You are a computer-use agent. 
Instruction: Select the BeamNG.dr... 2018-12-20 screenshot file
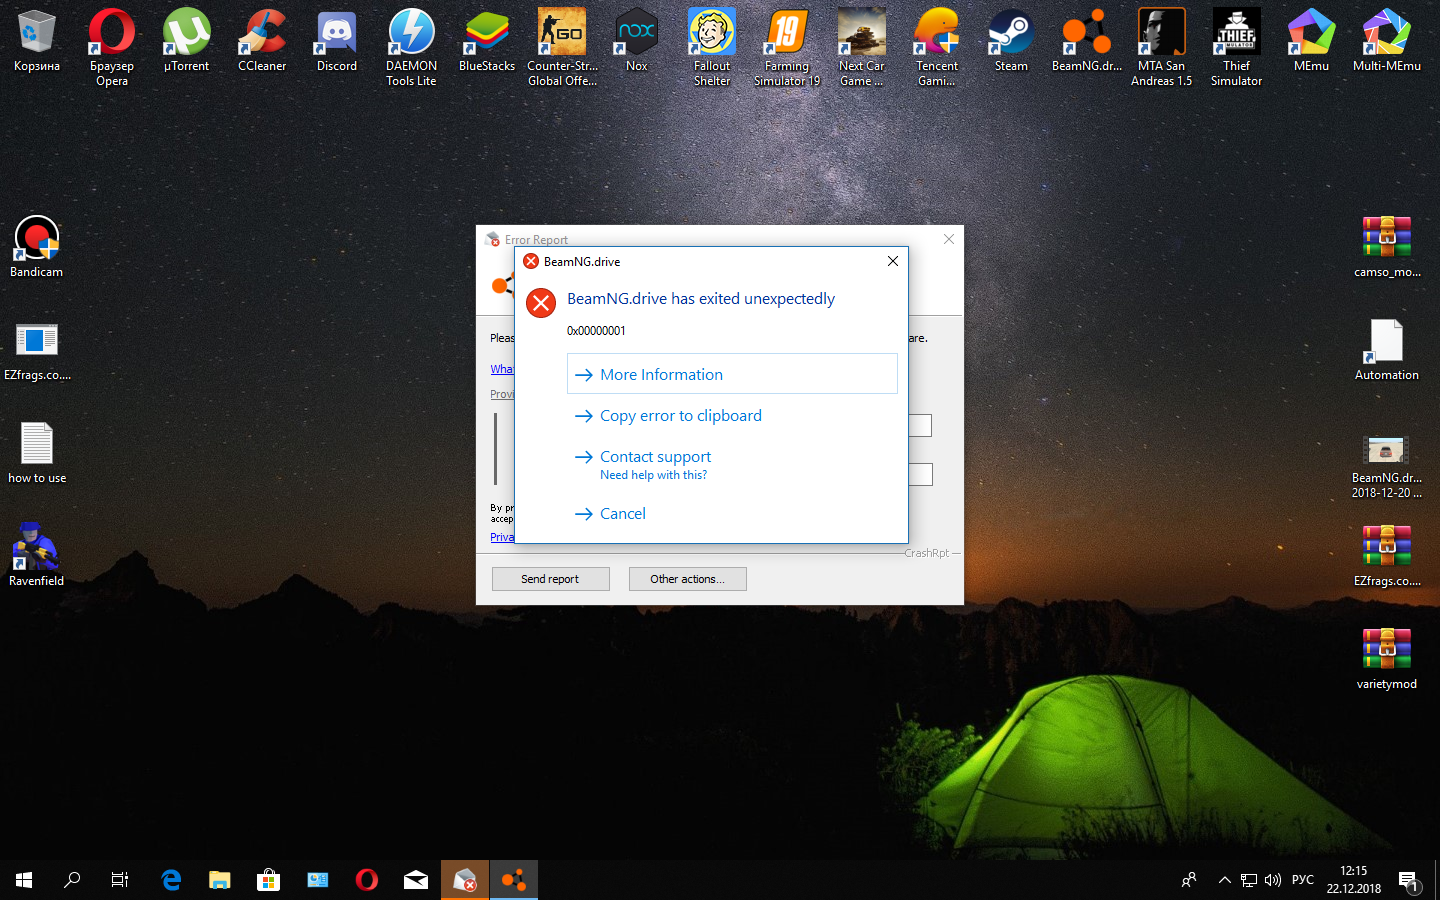(1387, 465)
